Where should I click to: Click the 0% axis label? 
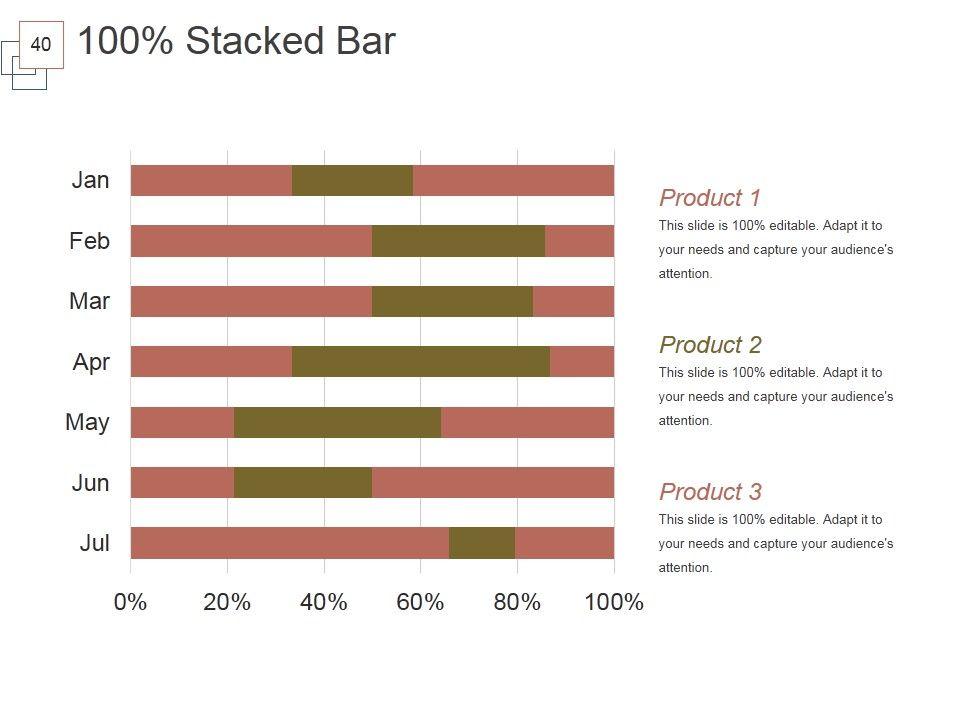[130, 602]
